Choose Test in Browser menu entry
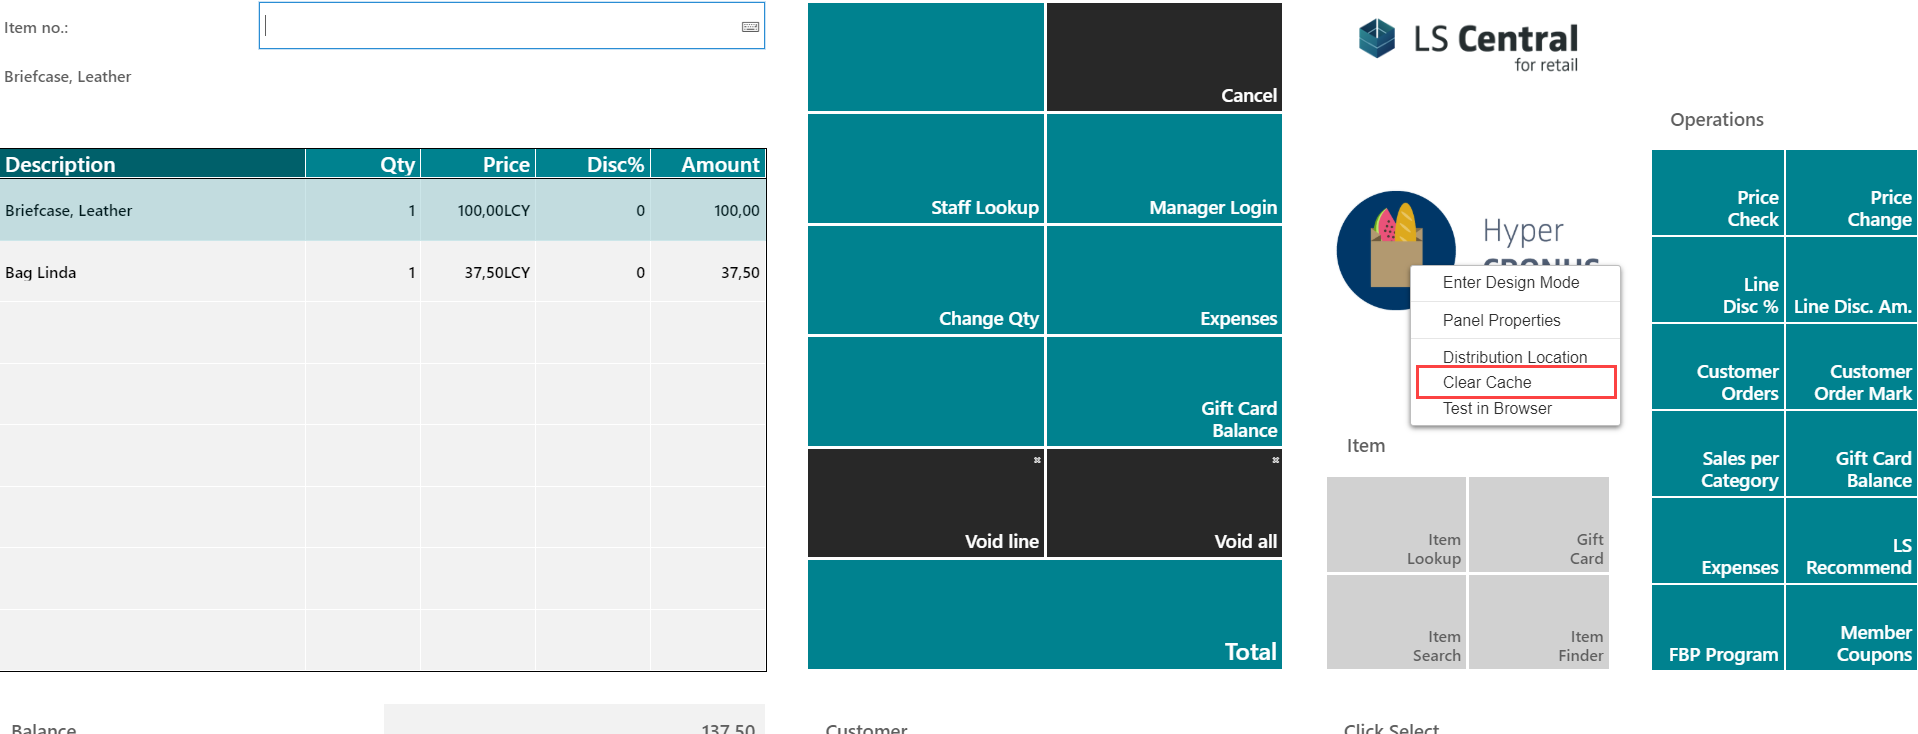This screenshot has height=734, width=1918. (x=1515, y=408)
